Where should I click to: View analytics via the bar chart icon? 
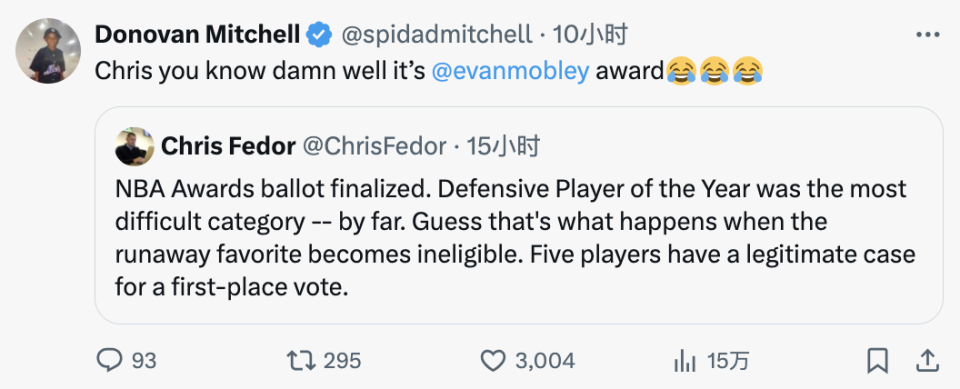click(684, 361)
